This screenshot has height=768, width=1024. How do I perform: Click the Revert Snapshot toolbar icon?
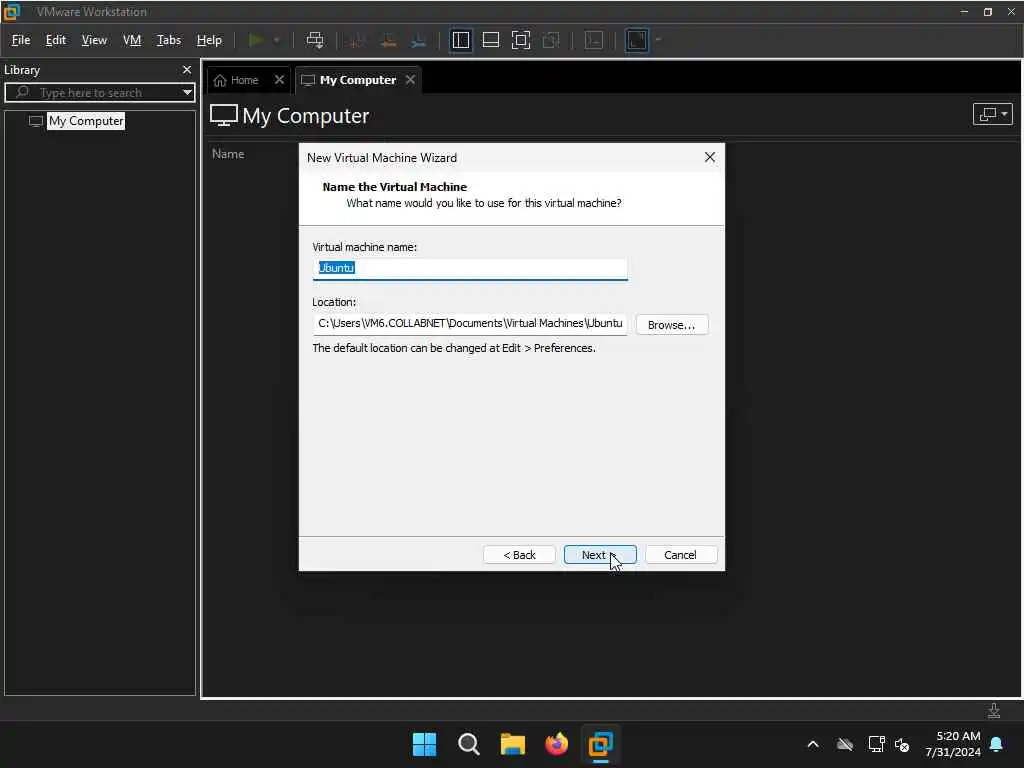[x=388, y=40]
